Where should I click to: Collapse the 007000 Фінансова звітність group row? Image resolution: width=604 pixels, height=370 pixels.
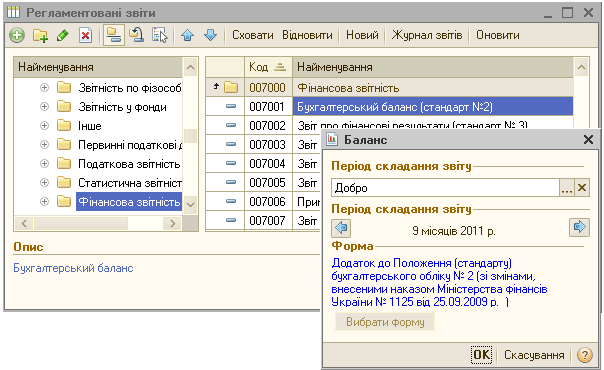pyautogui.click(x=216, y=87)
